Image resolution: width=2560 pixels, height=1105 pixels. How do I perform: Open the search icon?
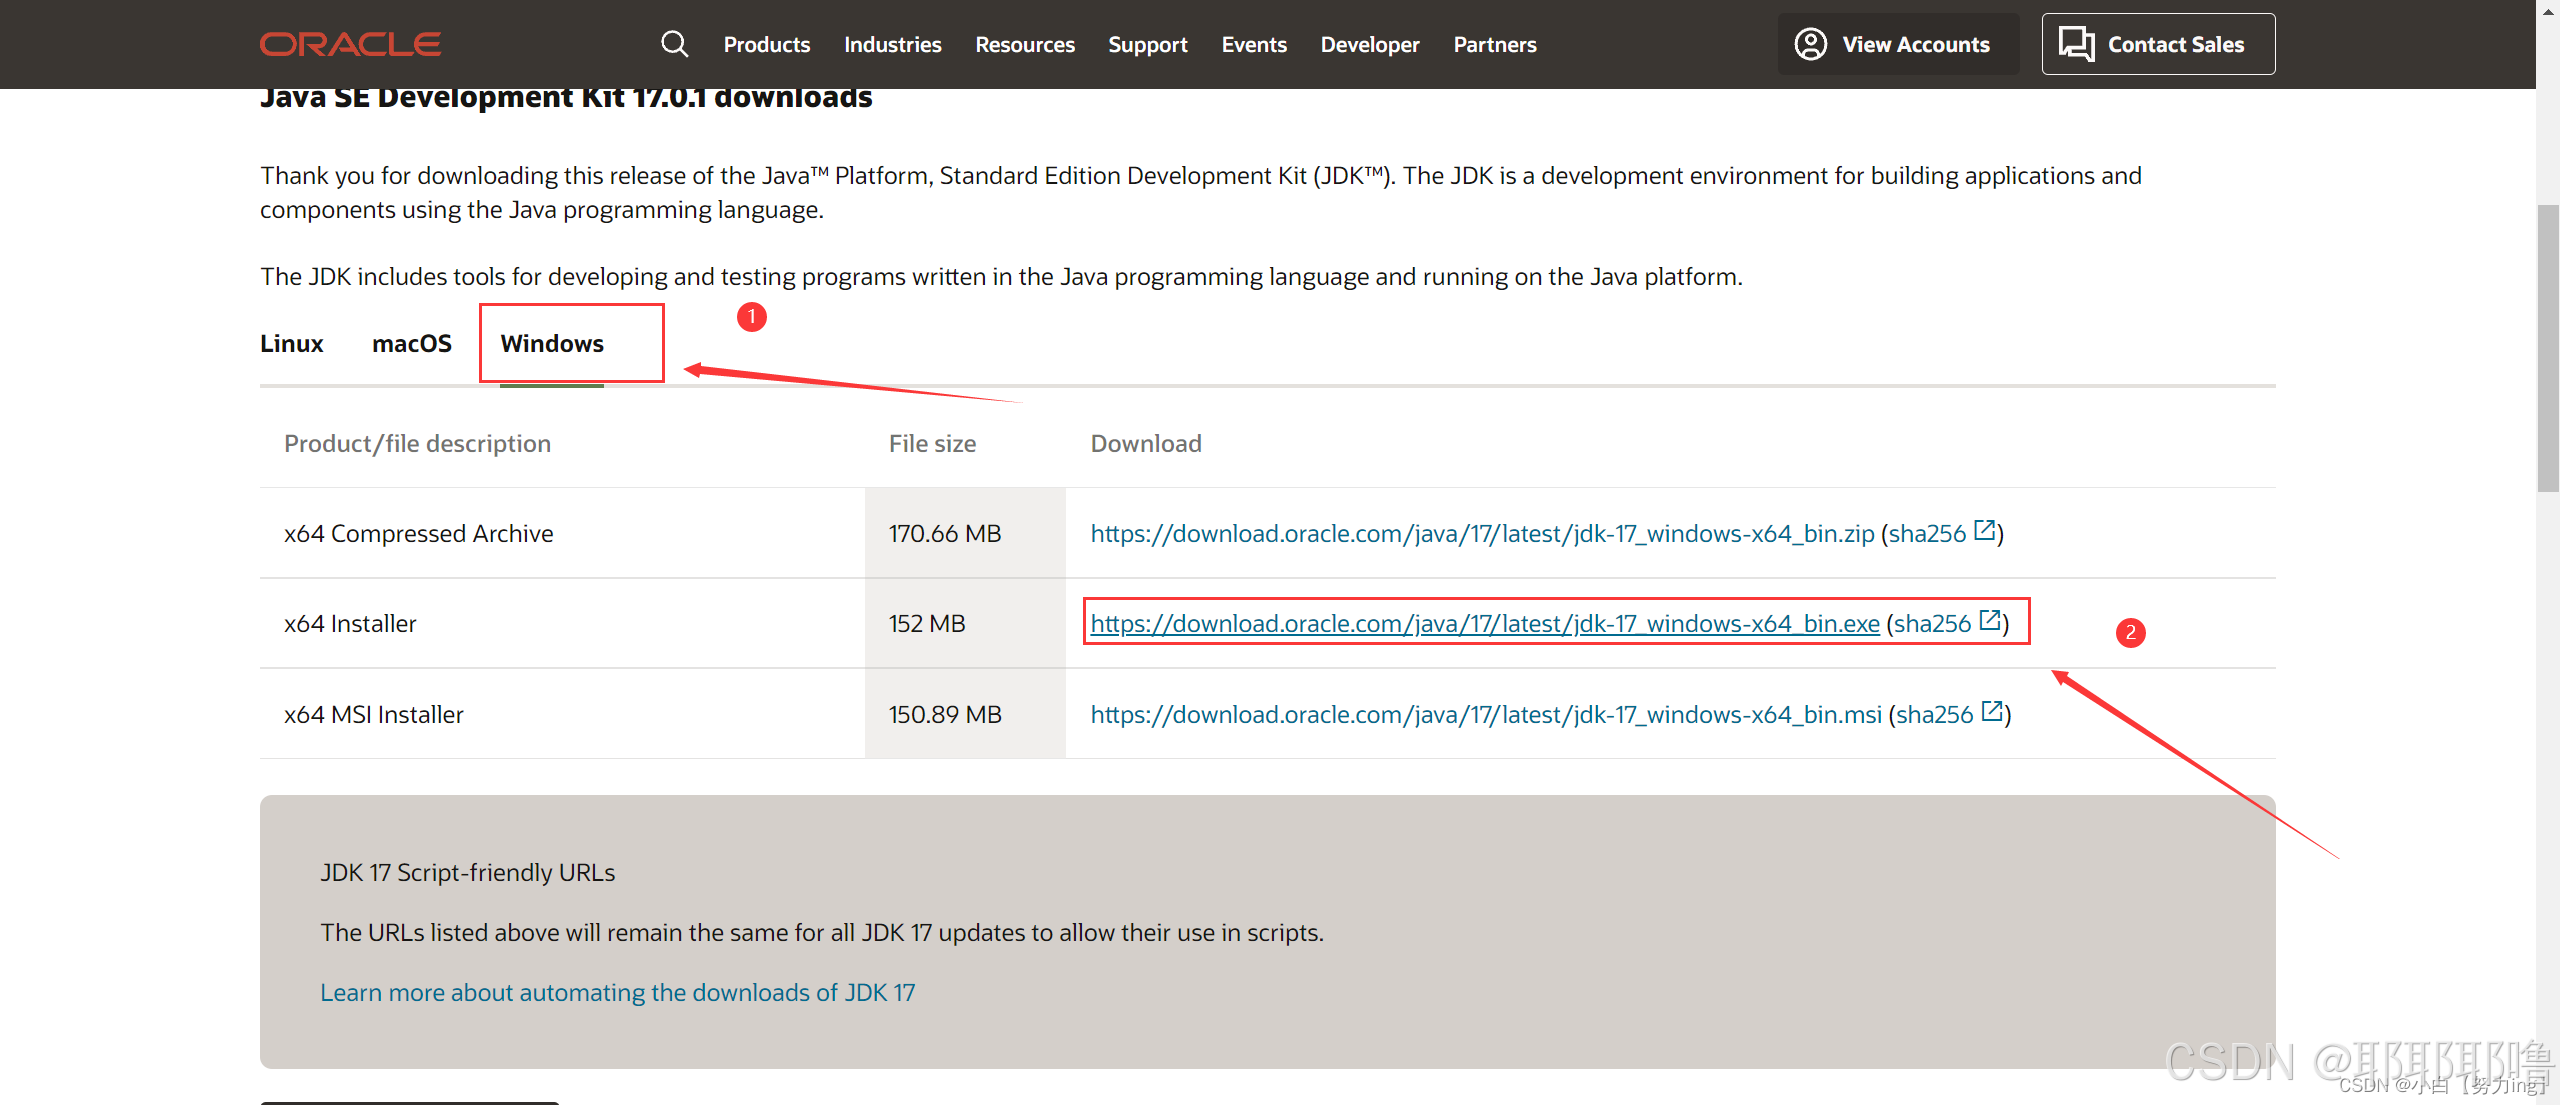[x=674, y=42]
